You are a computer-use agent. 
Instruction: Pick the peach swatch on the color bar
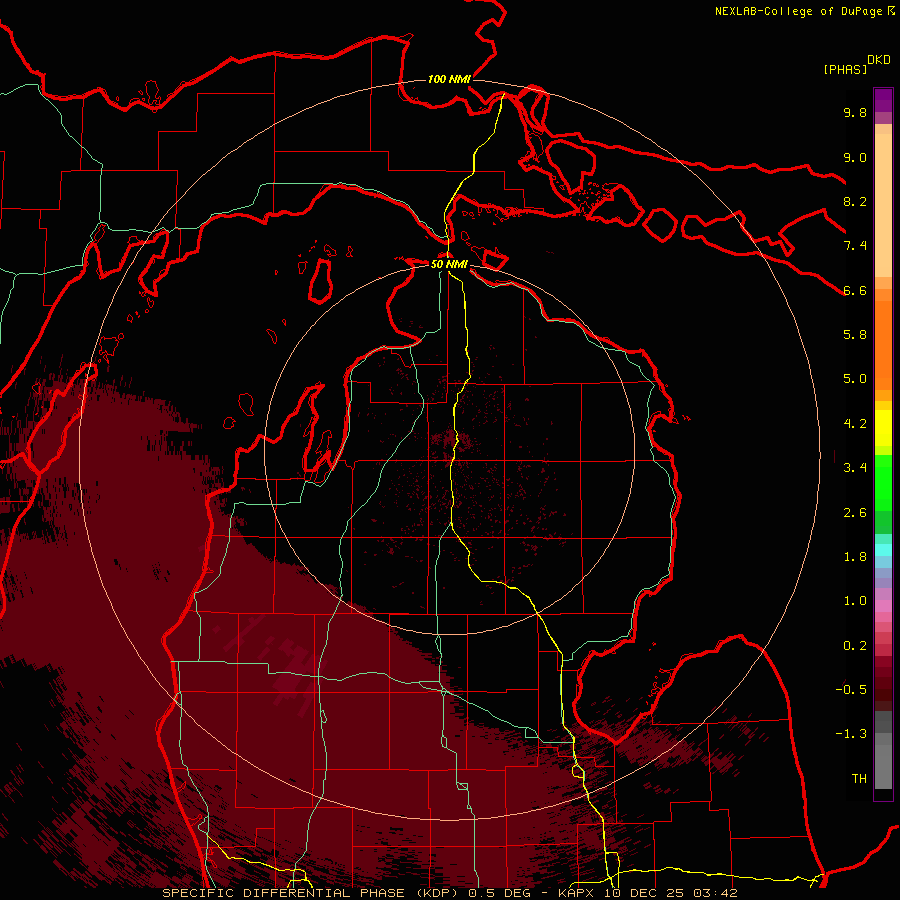[x=883, y=207]
